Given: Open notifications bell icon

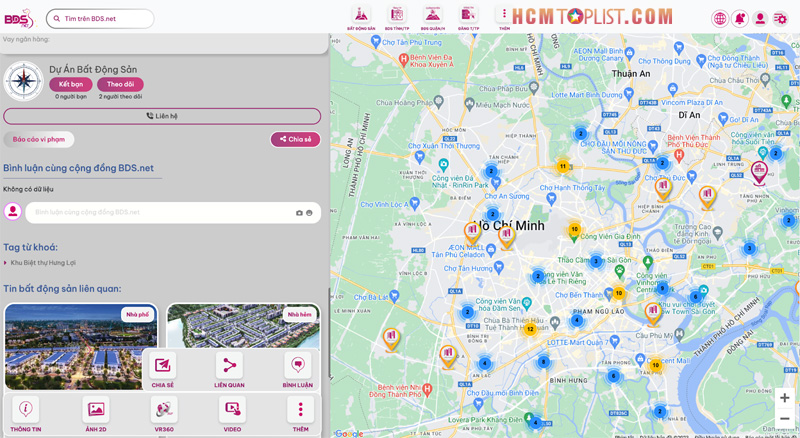Looking at the screenshot, I should (740, 19).
